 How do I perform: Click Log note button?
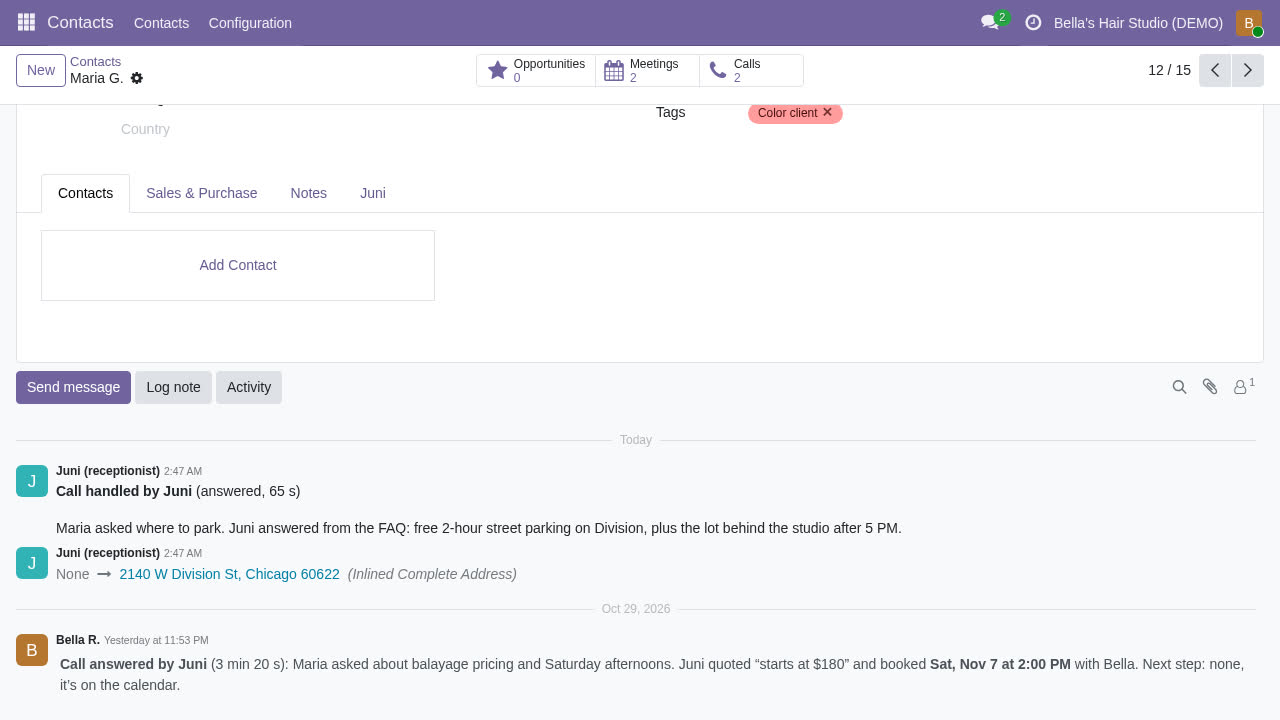pos(173,387)
